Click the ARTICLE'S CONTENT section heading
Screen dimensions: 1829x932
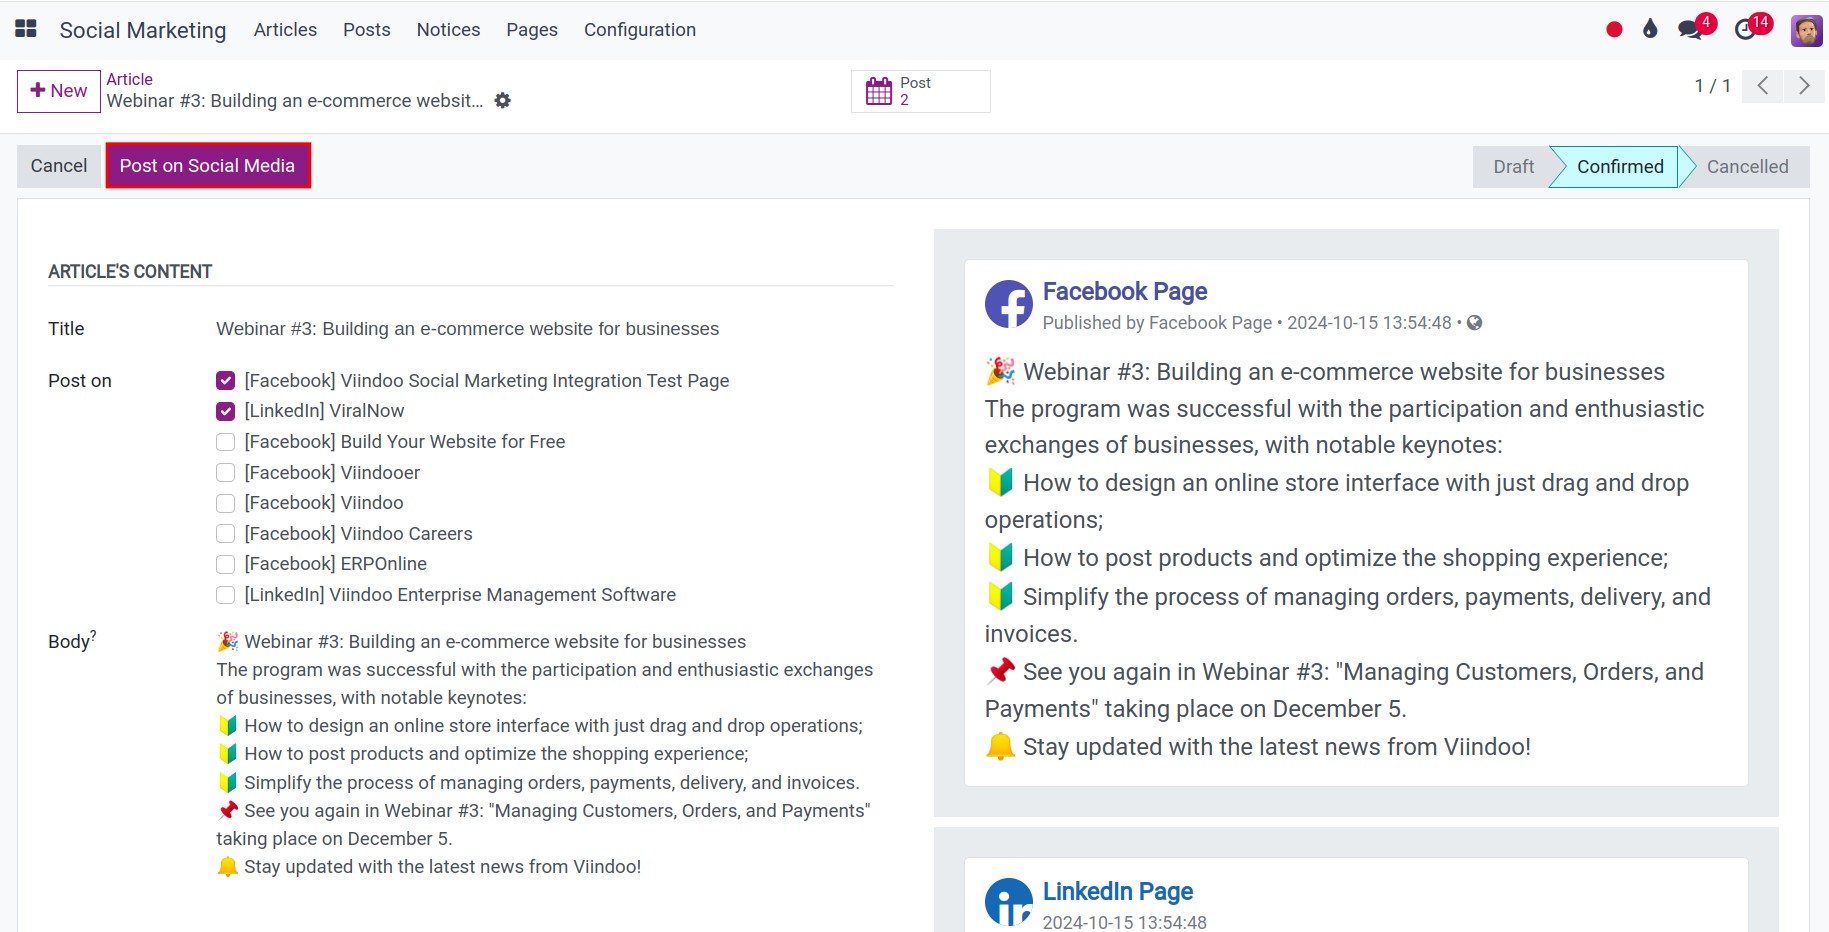coord(130,272)
